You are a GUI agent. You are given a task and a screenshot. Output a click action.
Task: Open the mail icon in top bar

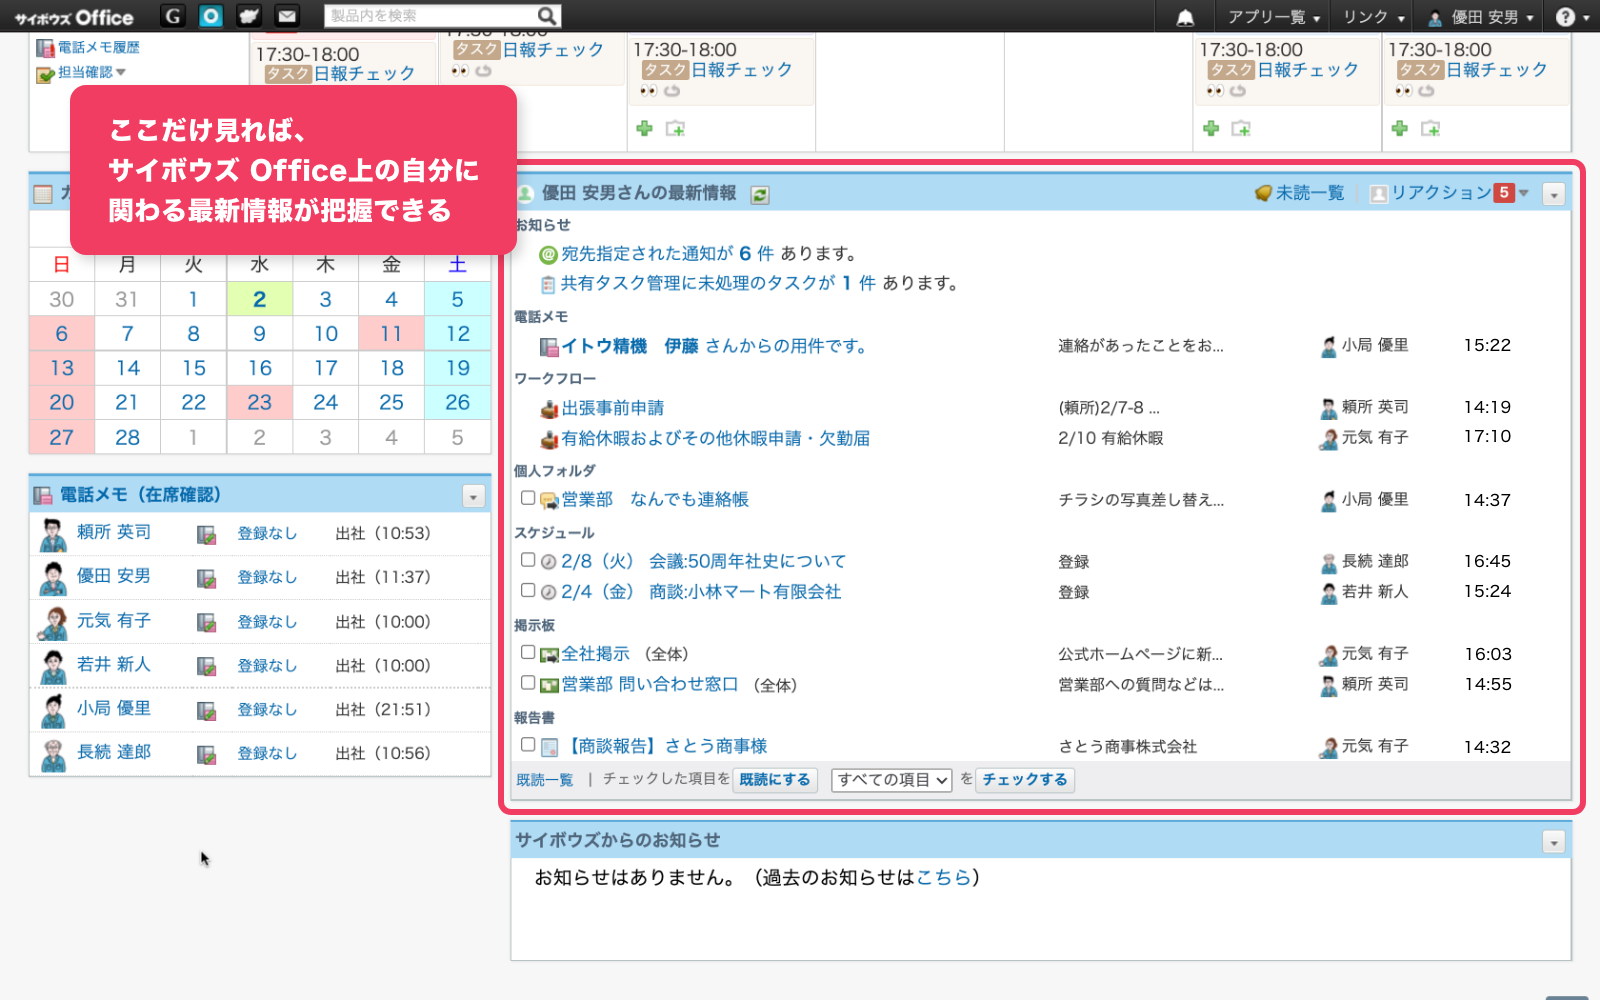point(287,16)
